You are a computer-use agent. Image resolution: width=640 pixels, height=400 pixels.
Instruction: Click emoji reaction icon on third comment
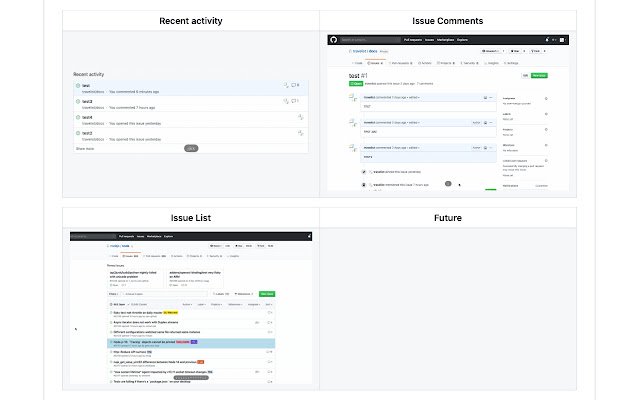tap(485, 147)
